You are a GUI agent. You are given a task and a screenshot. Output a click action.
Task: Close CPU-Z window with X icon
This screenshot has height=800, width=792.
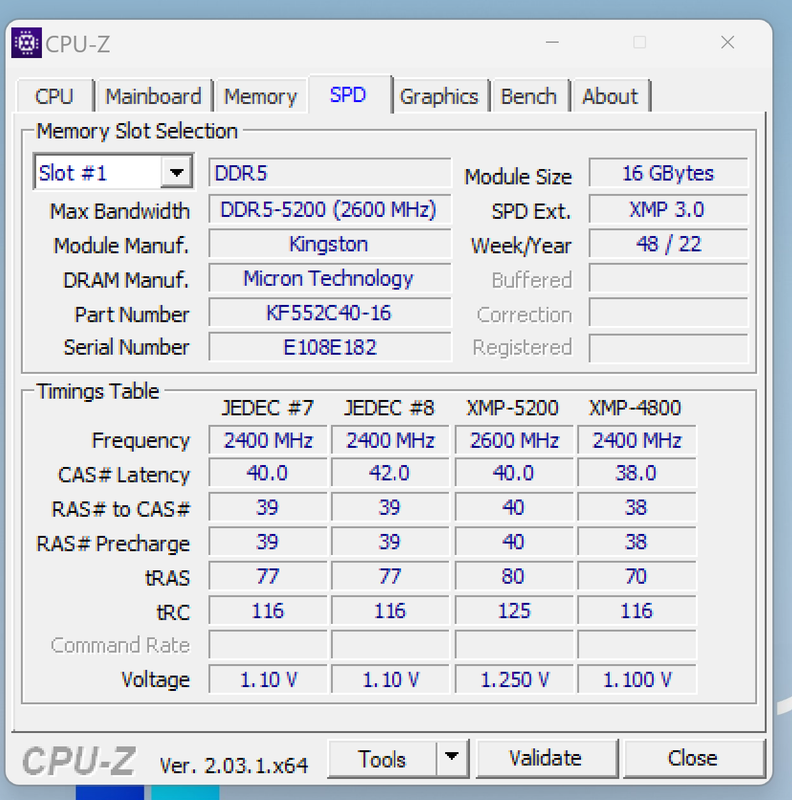point(728,42)
